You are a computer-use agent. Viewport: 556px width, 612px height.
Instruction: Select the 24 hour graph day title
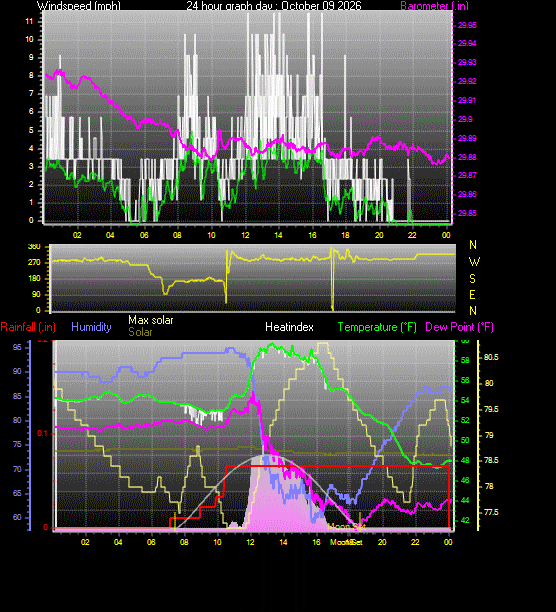[274, 6]
